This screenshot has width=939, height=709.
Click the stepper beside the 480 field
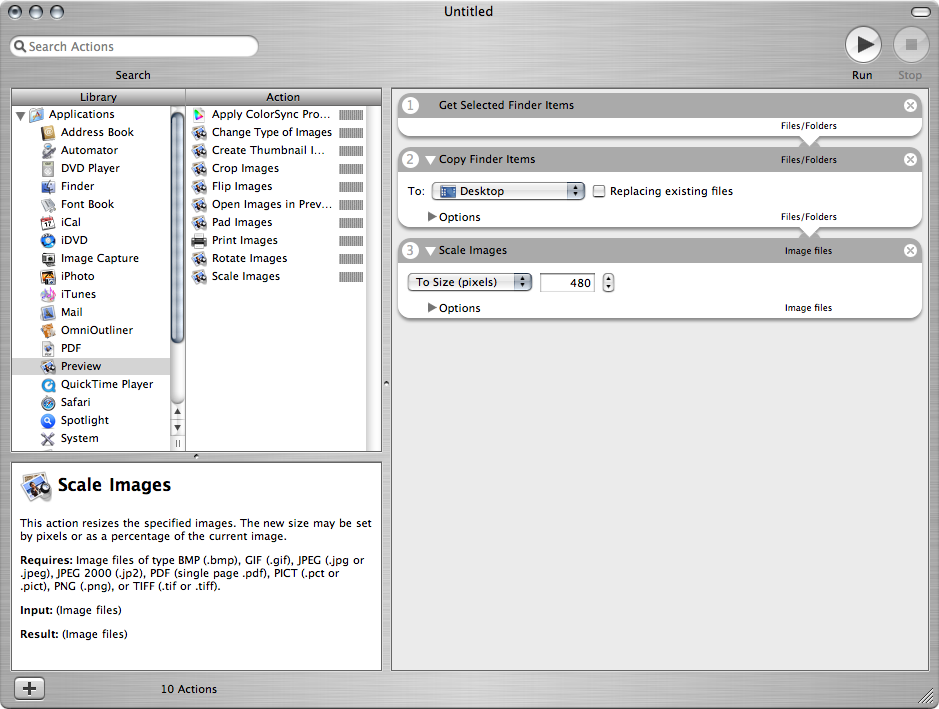[x=608, y=282]
